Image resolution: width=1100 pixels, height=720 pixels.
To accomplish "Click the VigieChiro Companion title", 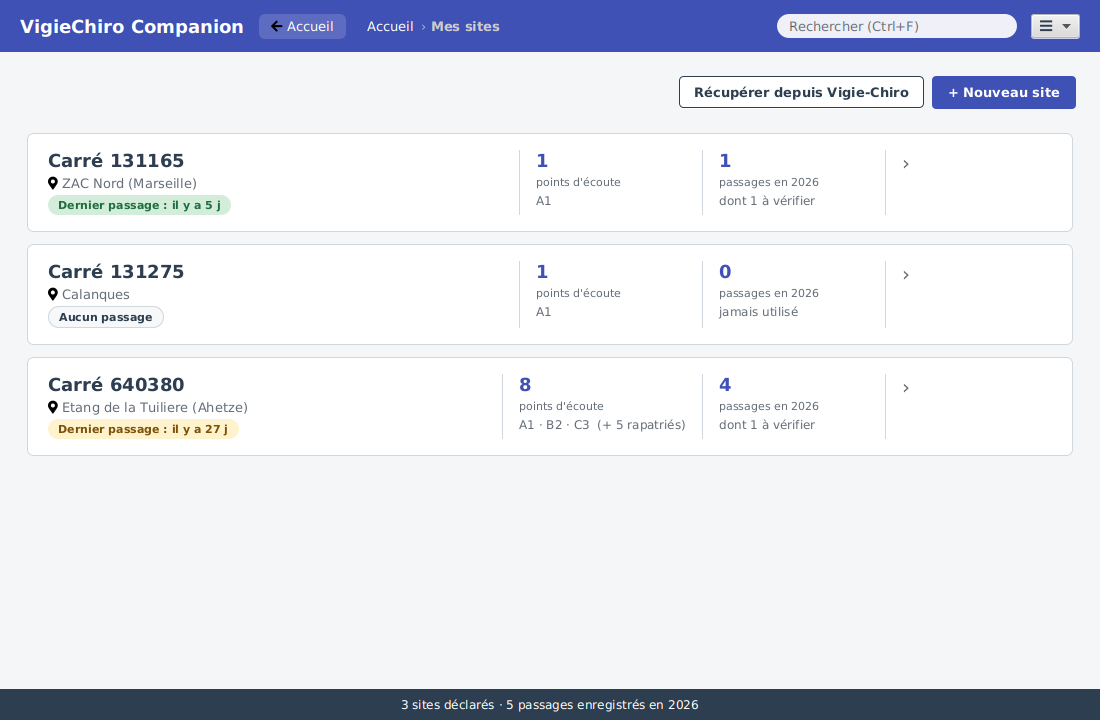I will click(132, 26).
